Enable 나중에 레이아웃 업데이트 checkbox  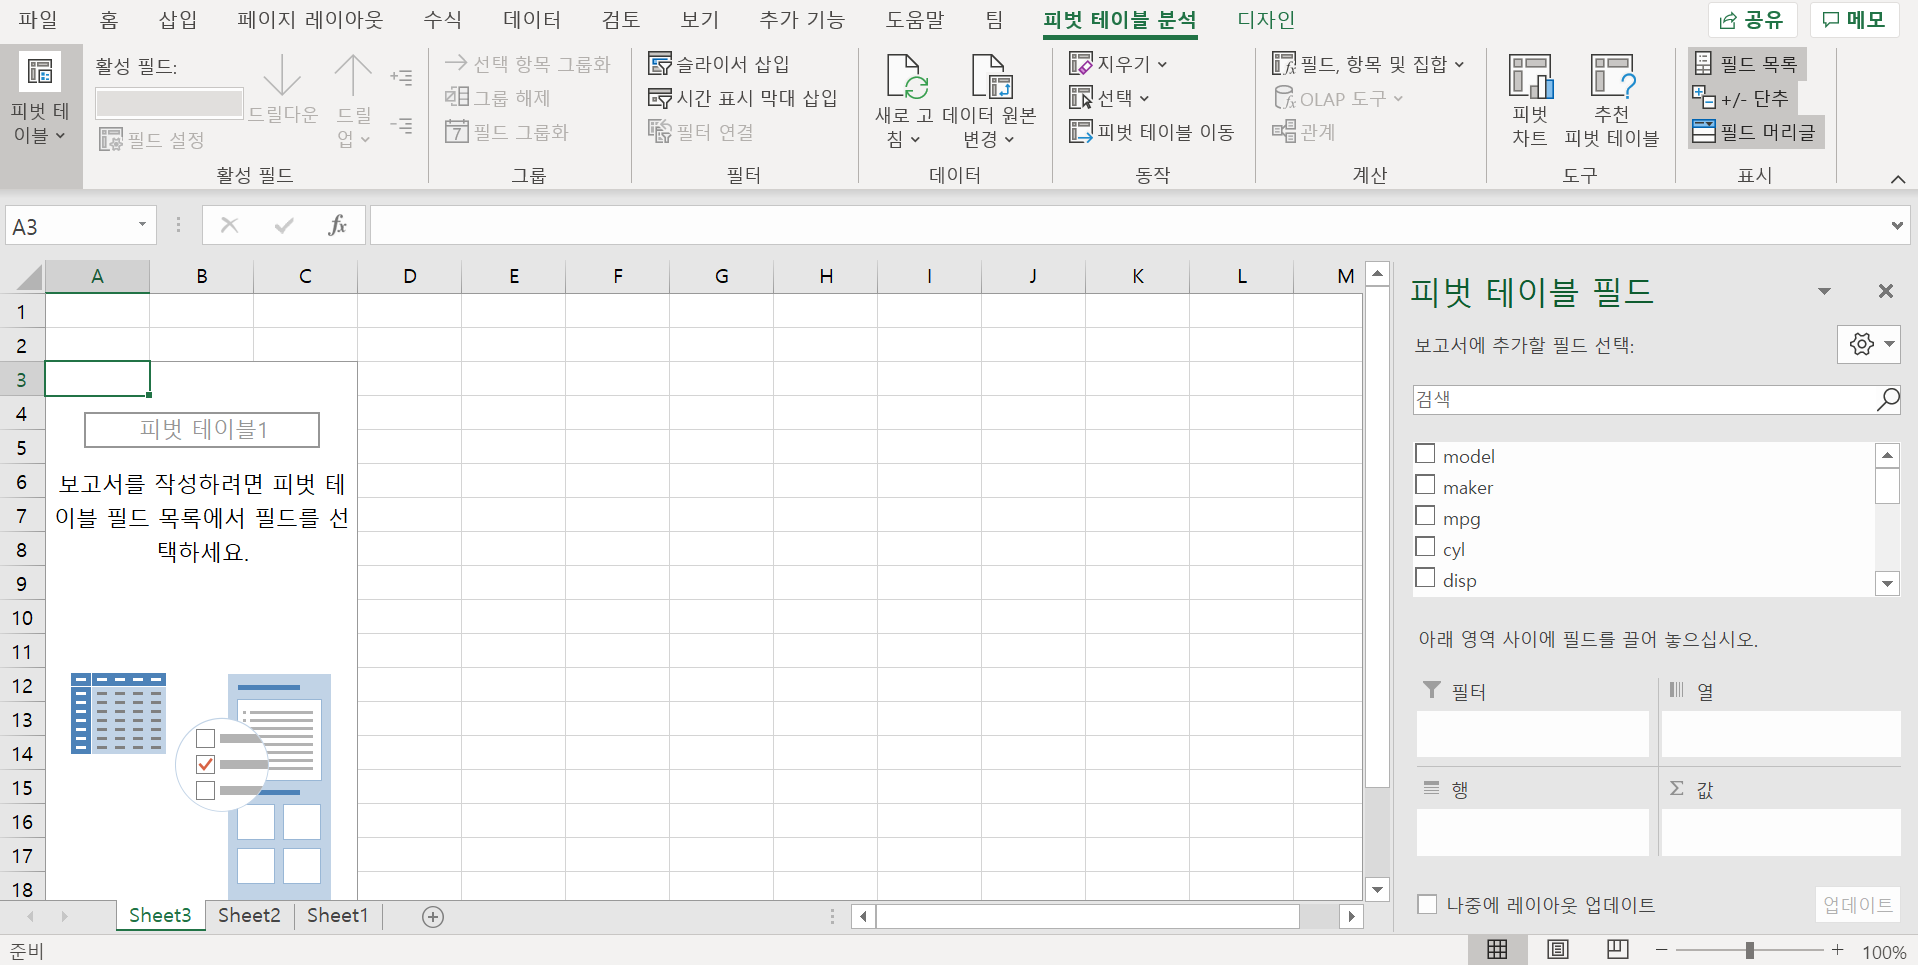(x=1427, y=904)
